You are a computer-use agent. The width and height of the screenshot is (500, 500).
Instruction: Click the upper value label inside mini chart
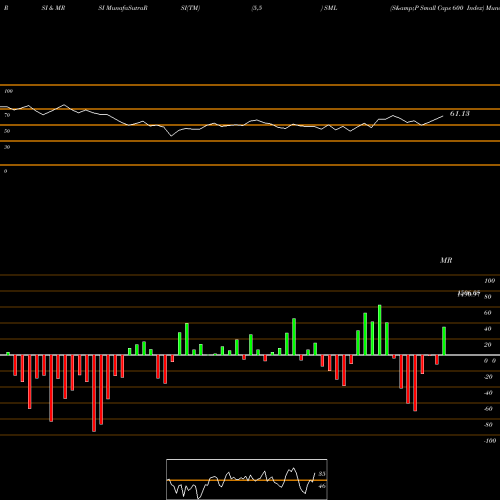pyautogui.click(x=322, y=474)
